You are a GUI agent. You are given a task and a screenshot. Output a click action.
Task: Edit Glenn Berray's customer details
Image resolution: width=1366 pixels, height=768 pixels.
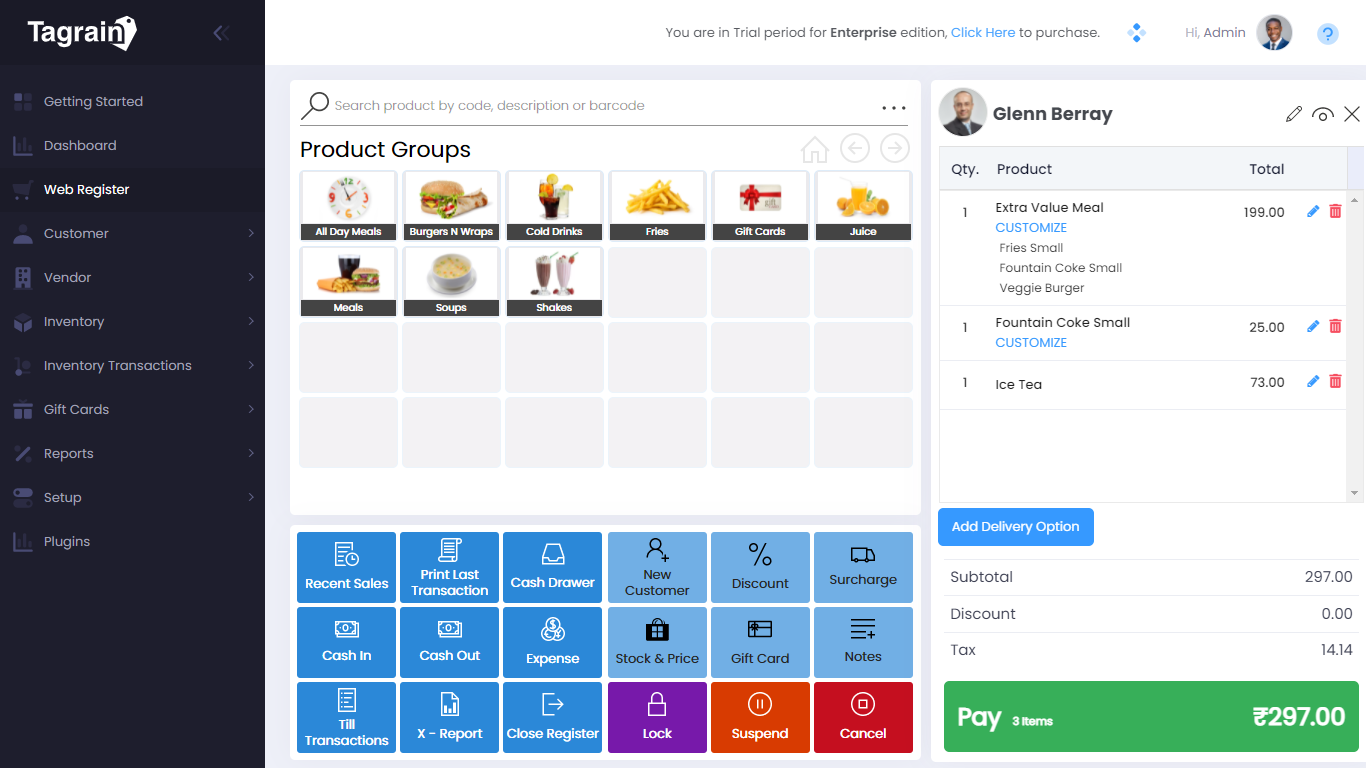pyautogui.click(x=1294, y=114)
